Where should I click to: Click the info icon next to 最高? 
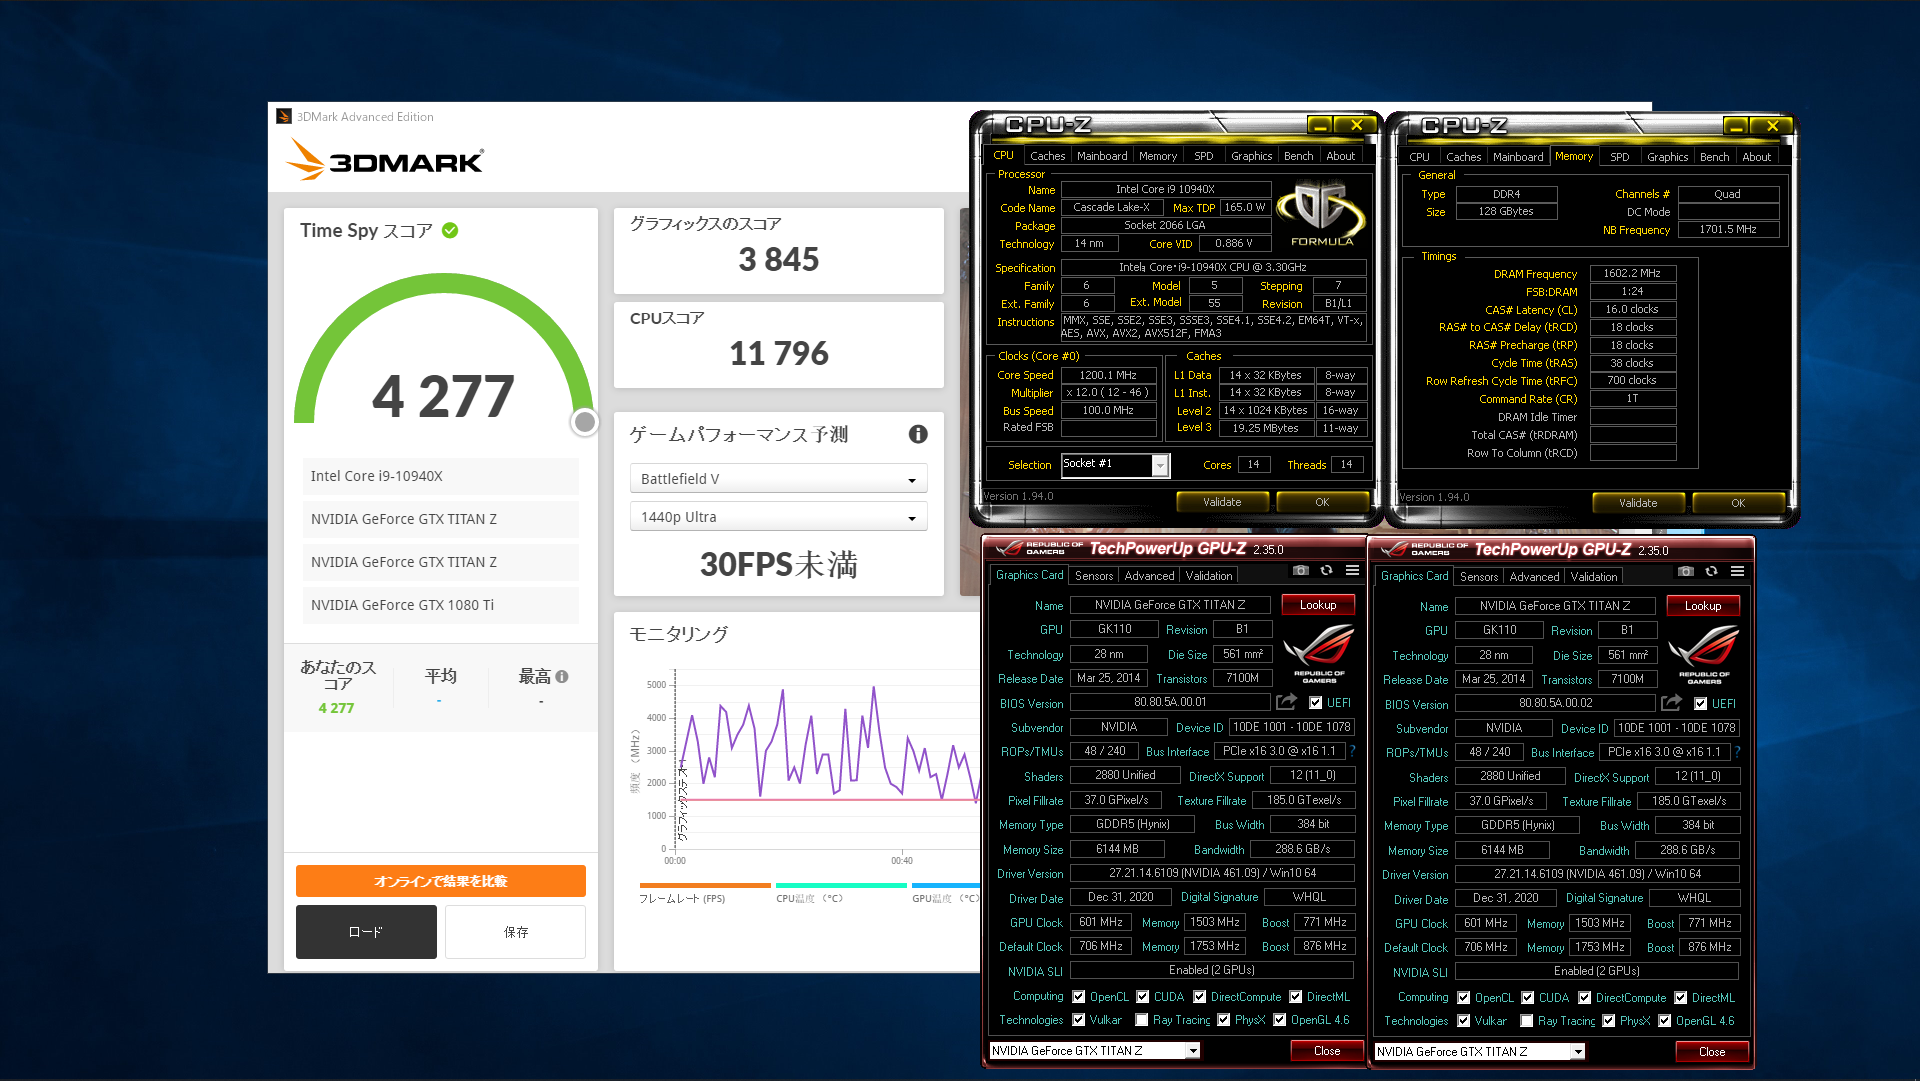(562, 677)
